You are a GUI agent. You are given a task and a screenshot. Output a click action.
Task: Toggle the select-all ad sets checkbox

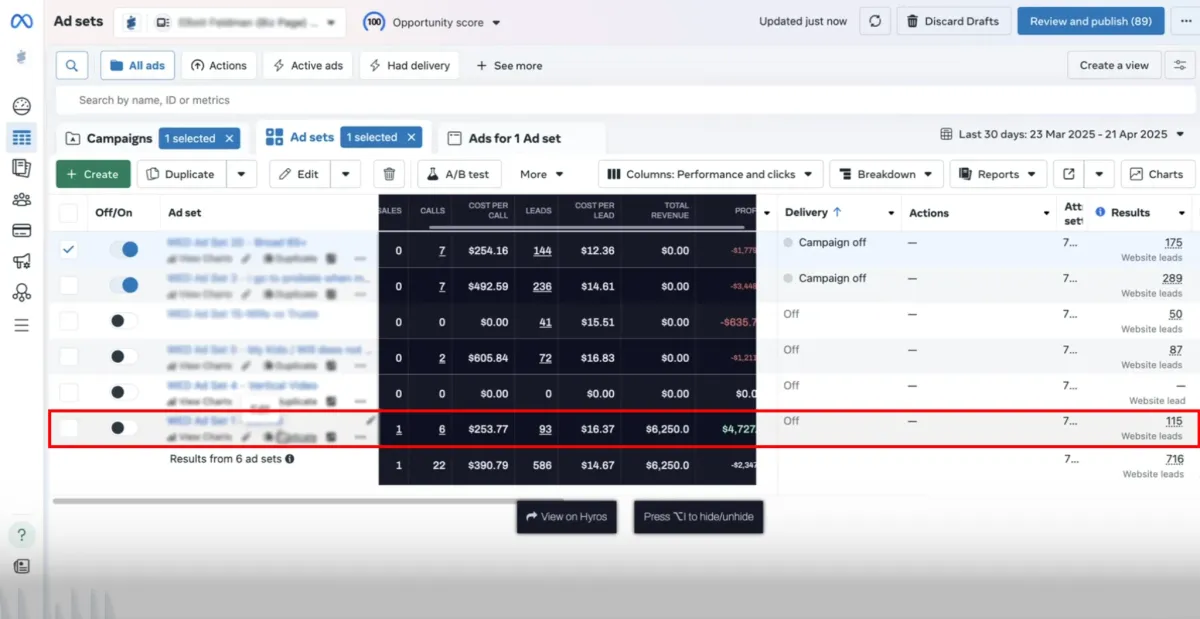[68, 213]
